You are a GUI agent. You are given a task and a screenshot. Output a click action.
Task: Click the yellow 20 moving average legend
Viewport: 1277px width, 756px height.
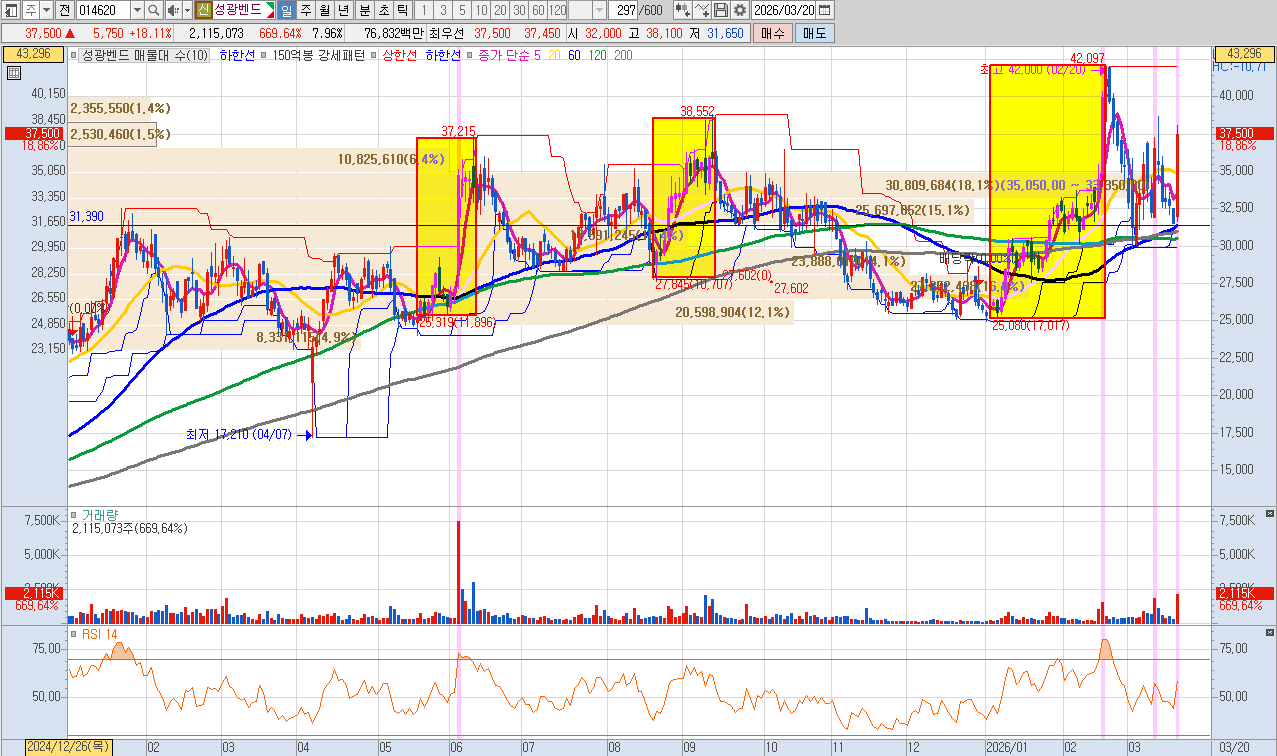553,56
